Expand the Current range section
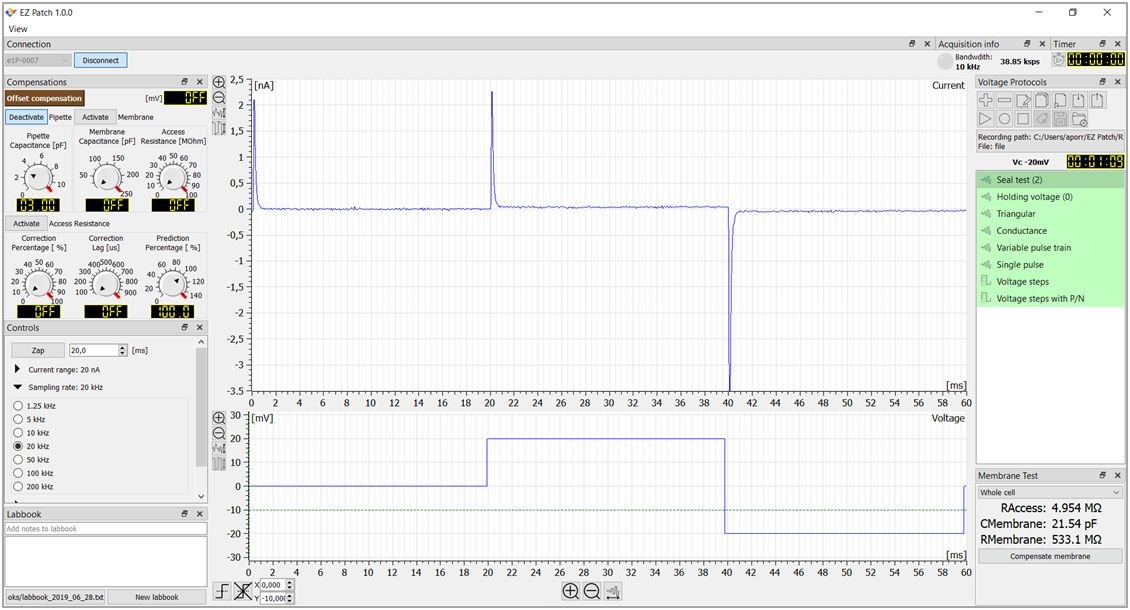This screenshot has height=610, width=1130. (x=17, y=370)
